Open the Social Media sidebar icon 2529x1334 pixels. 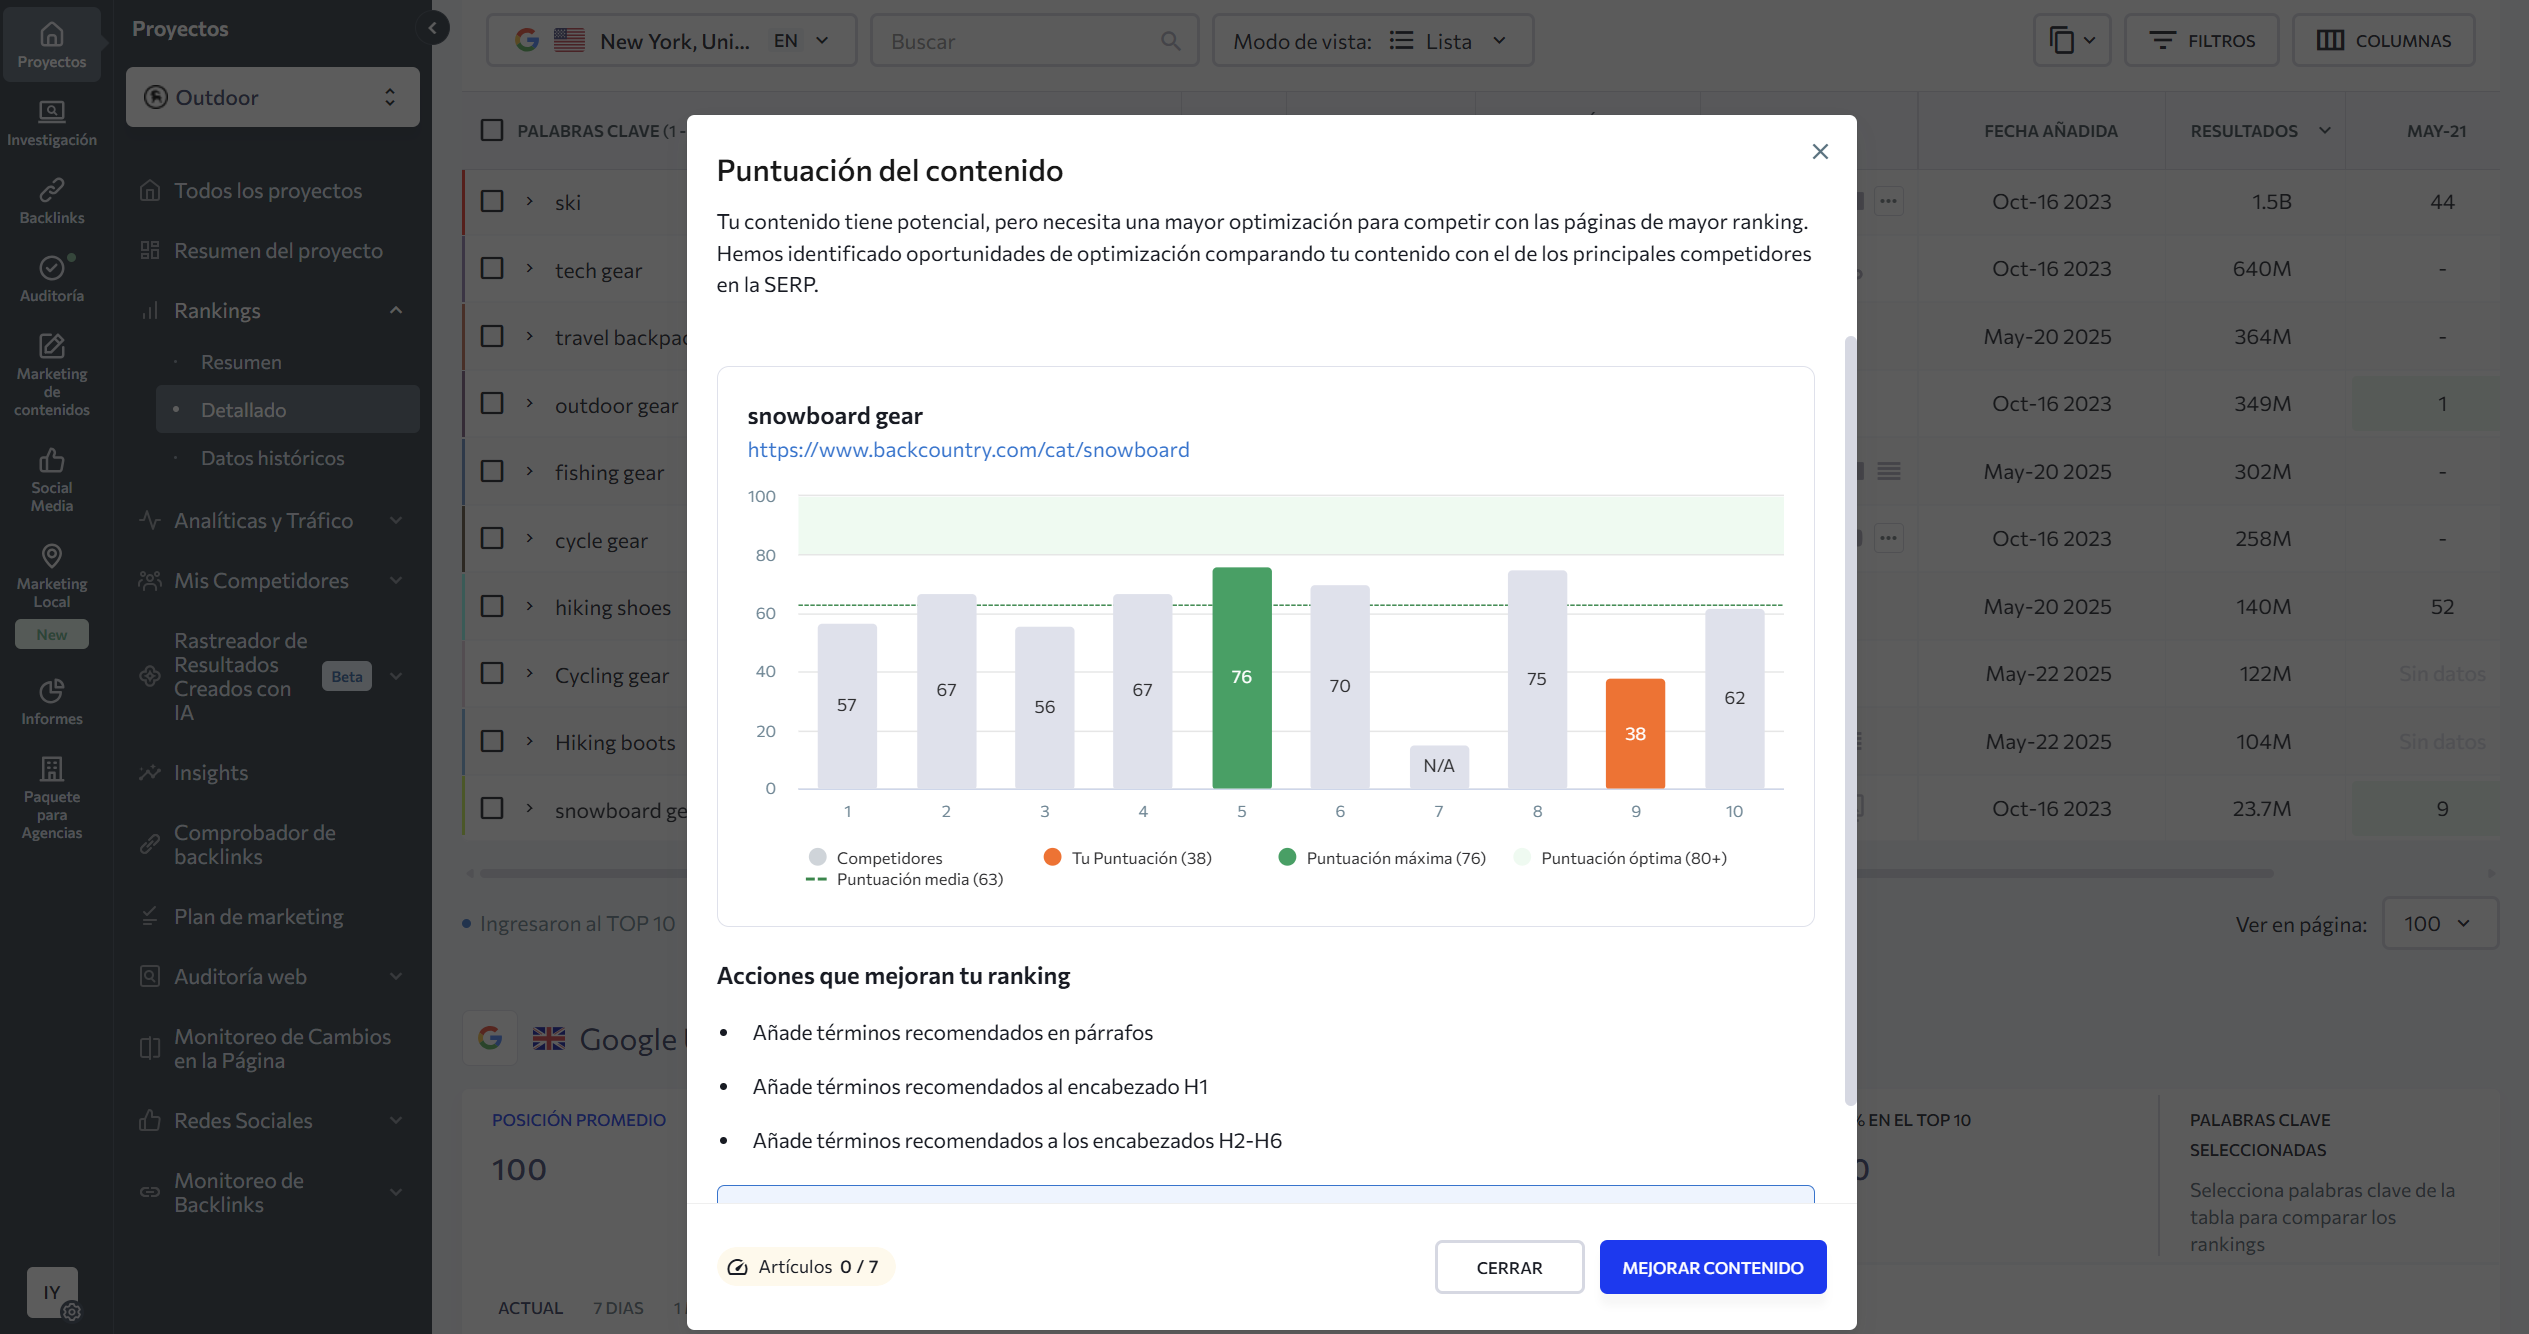click(x=52, y=478)
